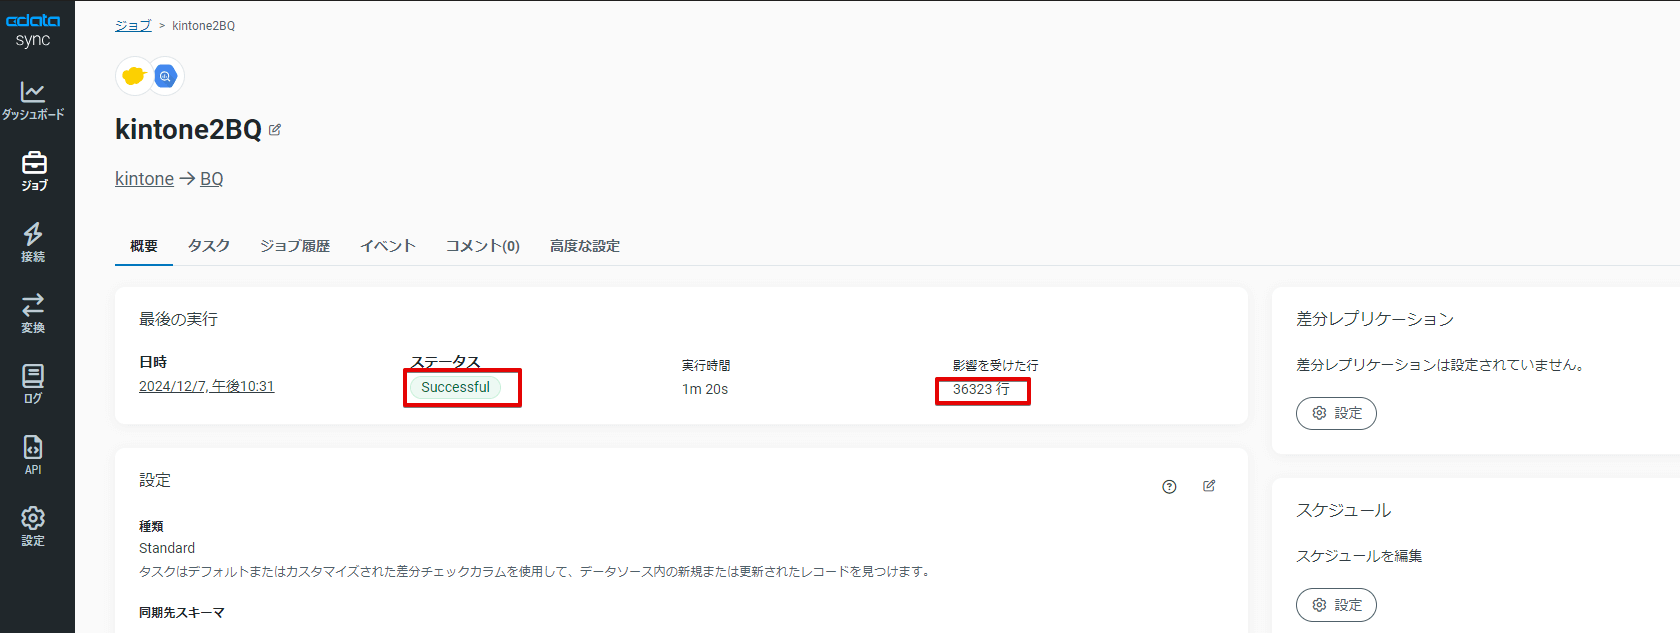Click 差分レプリケーションは設定されていません message
The height and width of the screenshot is (633, 1680).
tap(1443, 365)
